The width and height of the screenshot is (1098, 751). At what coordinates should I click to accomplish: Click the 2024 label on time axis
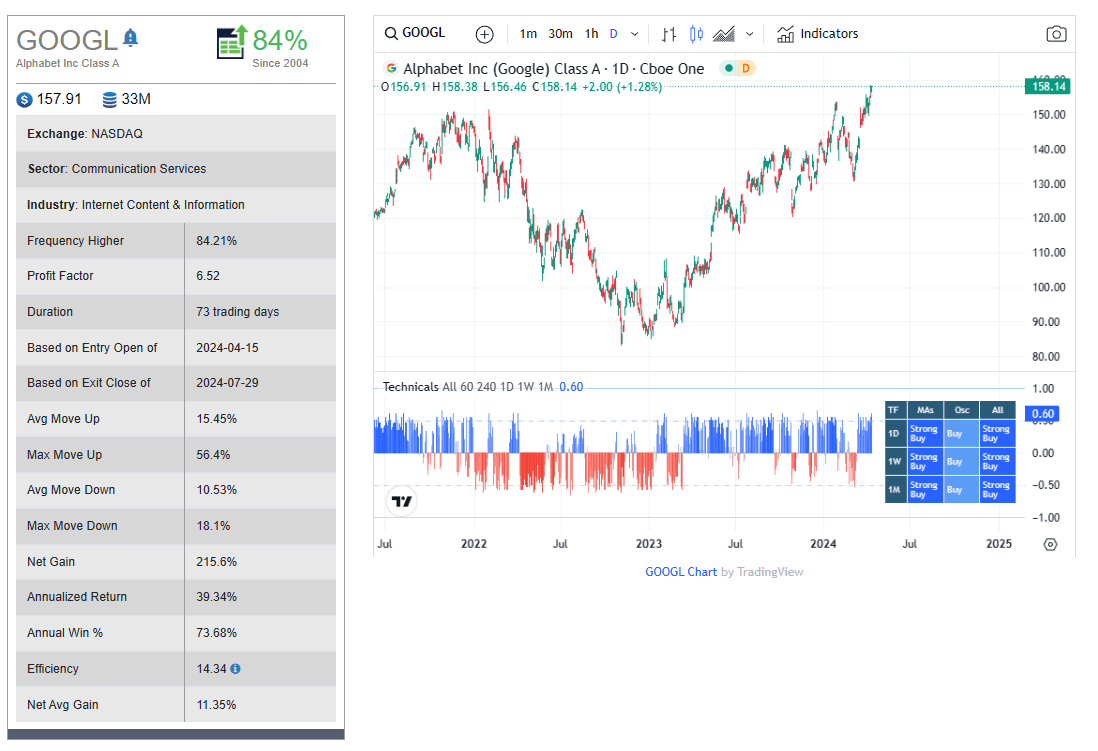coord(823,544)
